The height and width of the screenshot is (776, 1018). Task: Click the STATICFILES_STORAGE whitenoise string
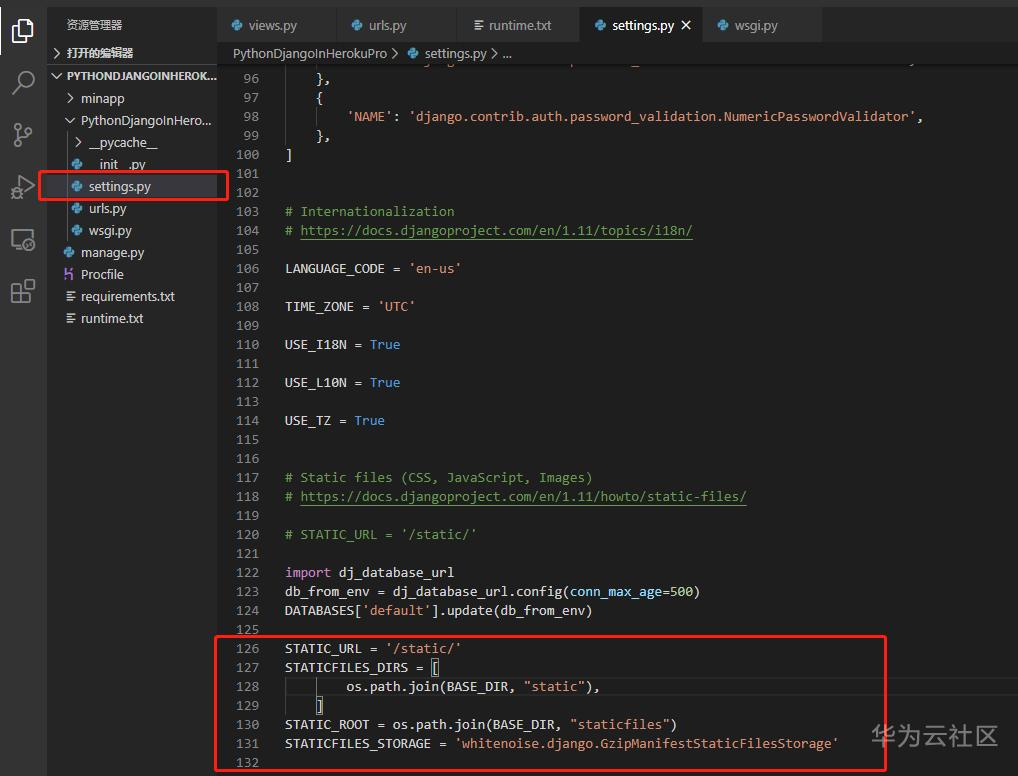[647, 744]
